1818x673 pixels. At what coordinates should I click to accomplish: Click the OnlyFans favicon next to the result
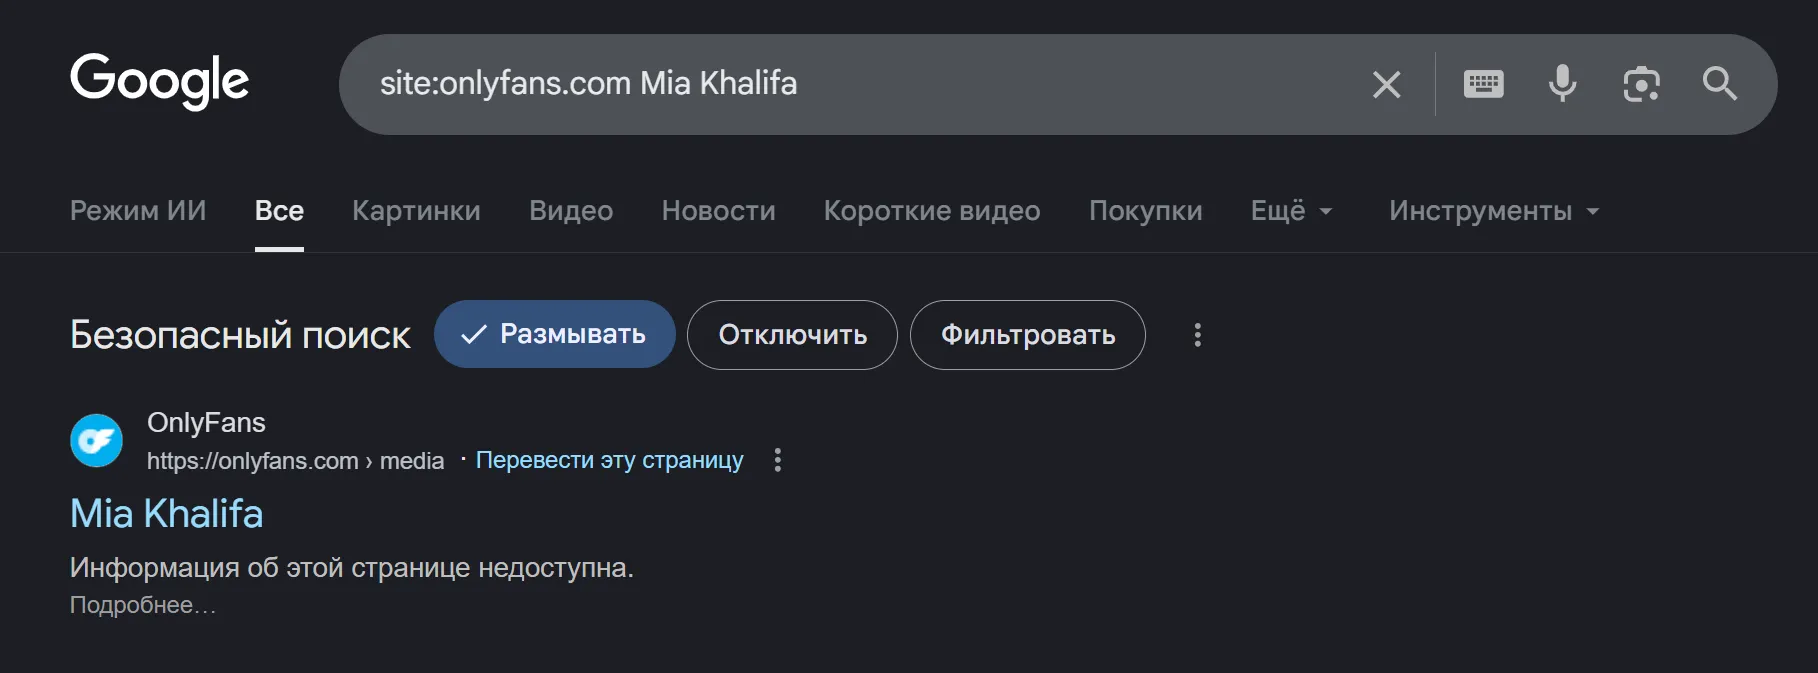(x=96, y=440)
